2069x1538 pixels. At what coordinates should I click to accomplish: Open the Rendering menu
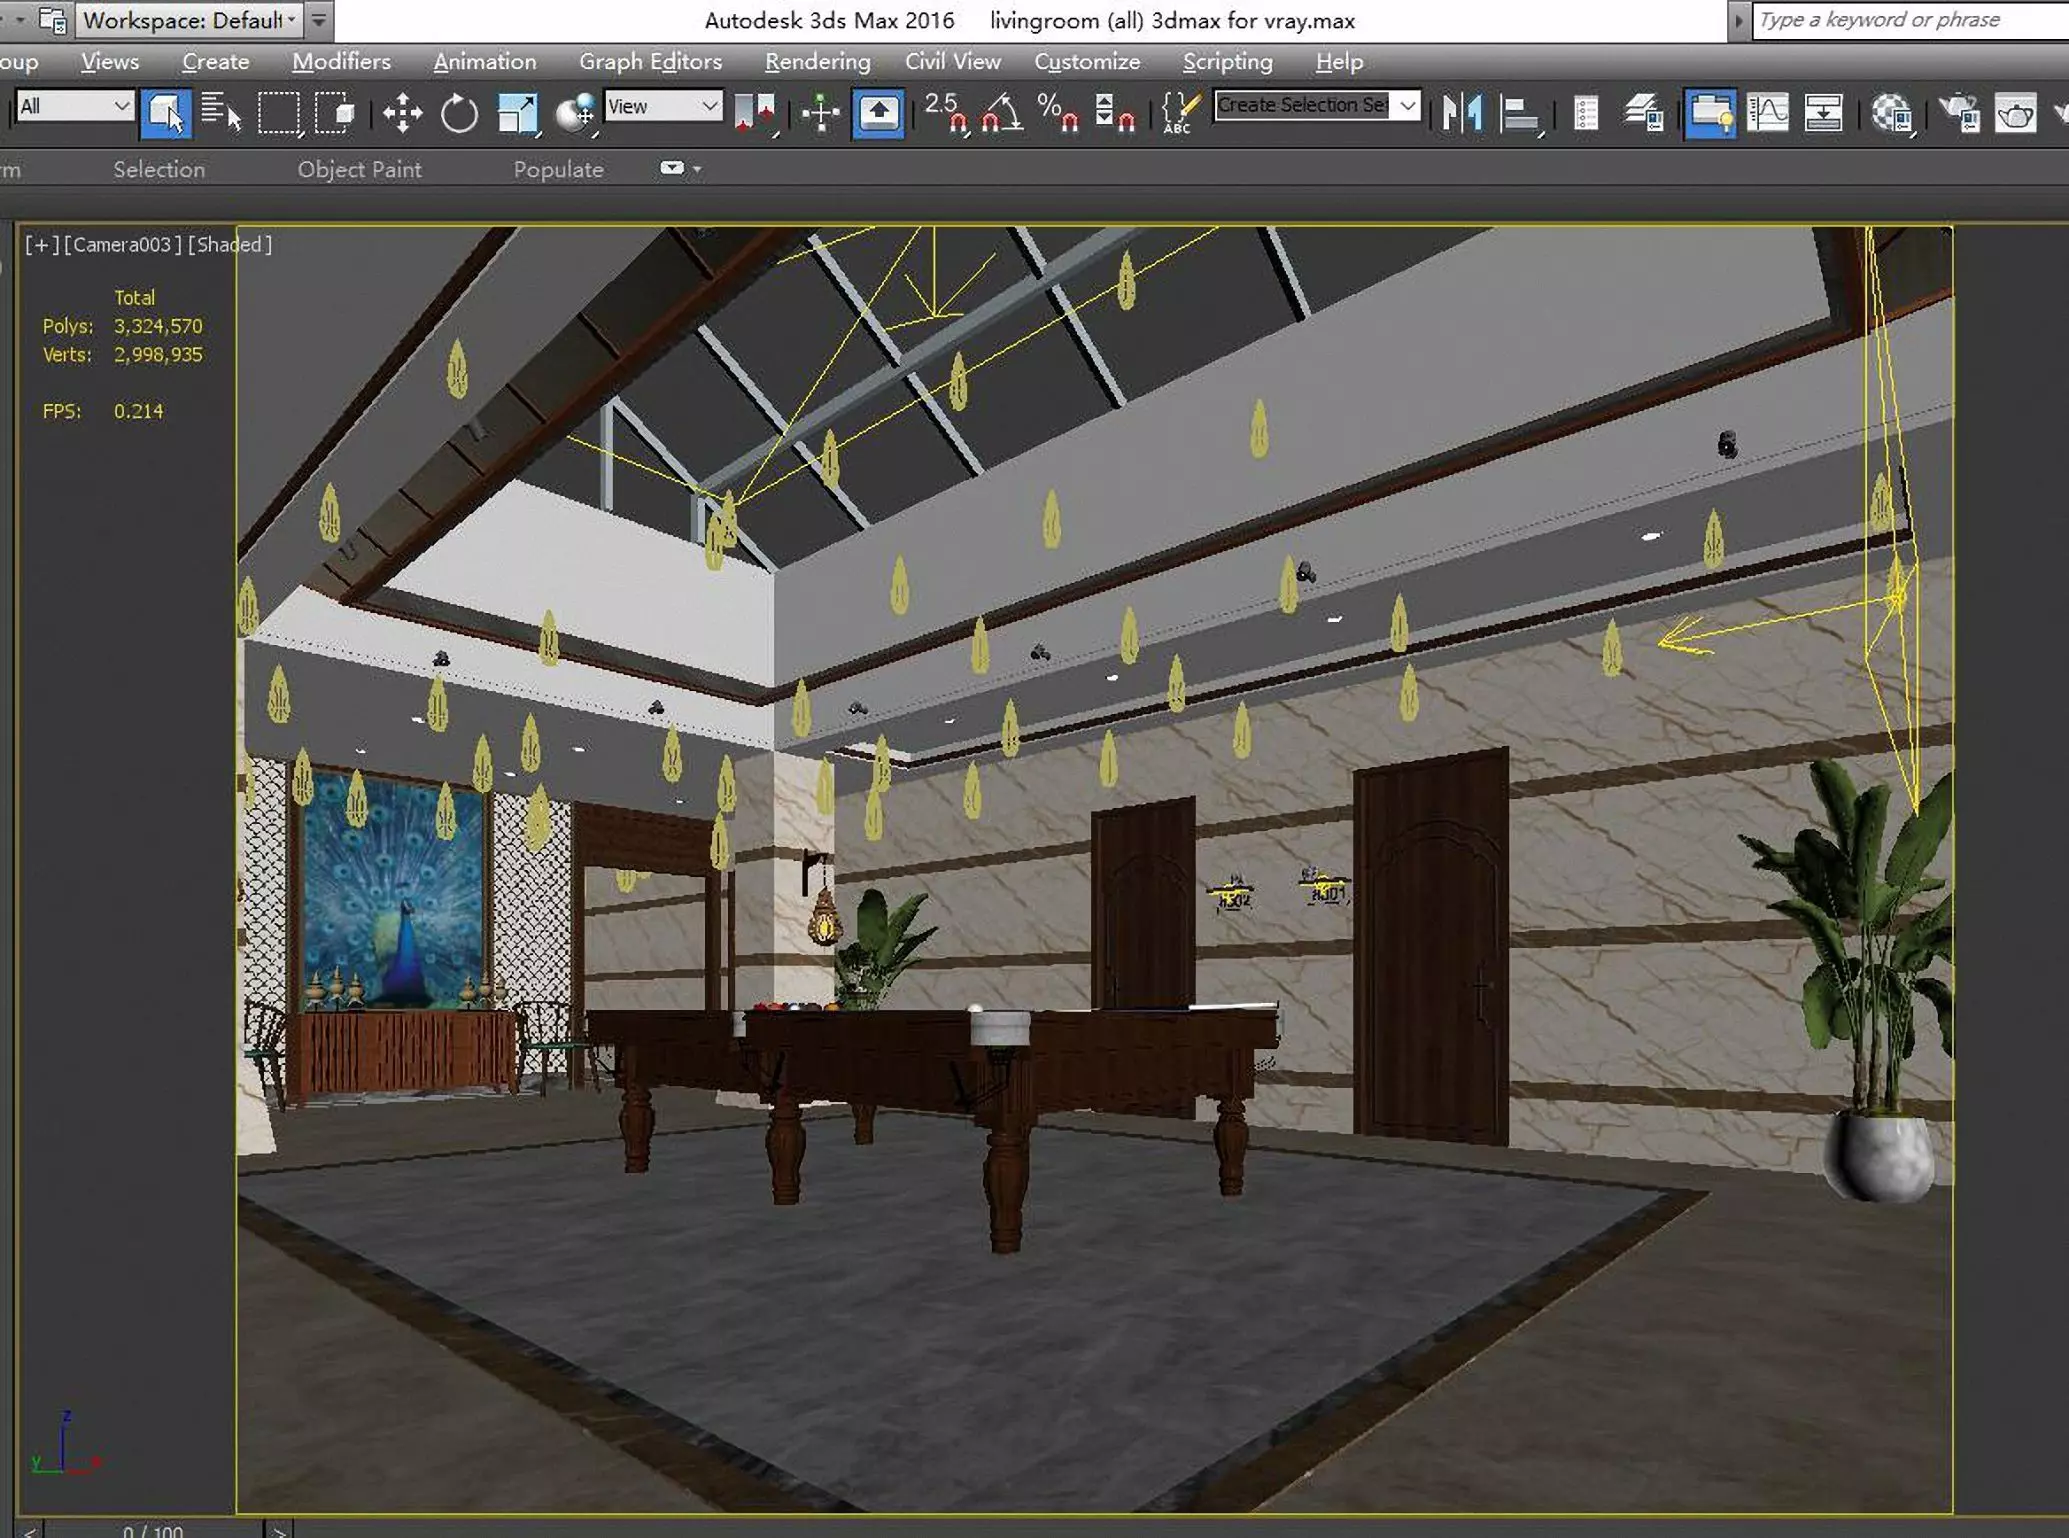tap(817, 61)
